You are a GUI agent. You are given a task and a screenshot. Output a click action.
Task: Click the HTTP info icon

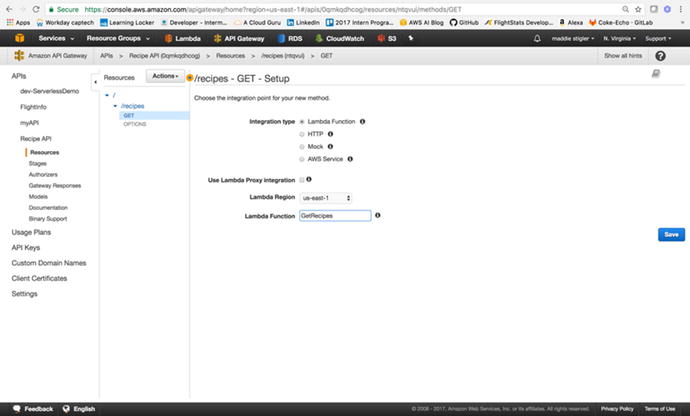coord(330,134)
